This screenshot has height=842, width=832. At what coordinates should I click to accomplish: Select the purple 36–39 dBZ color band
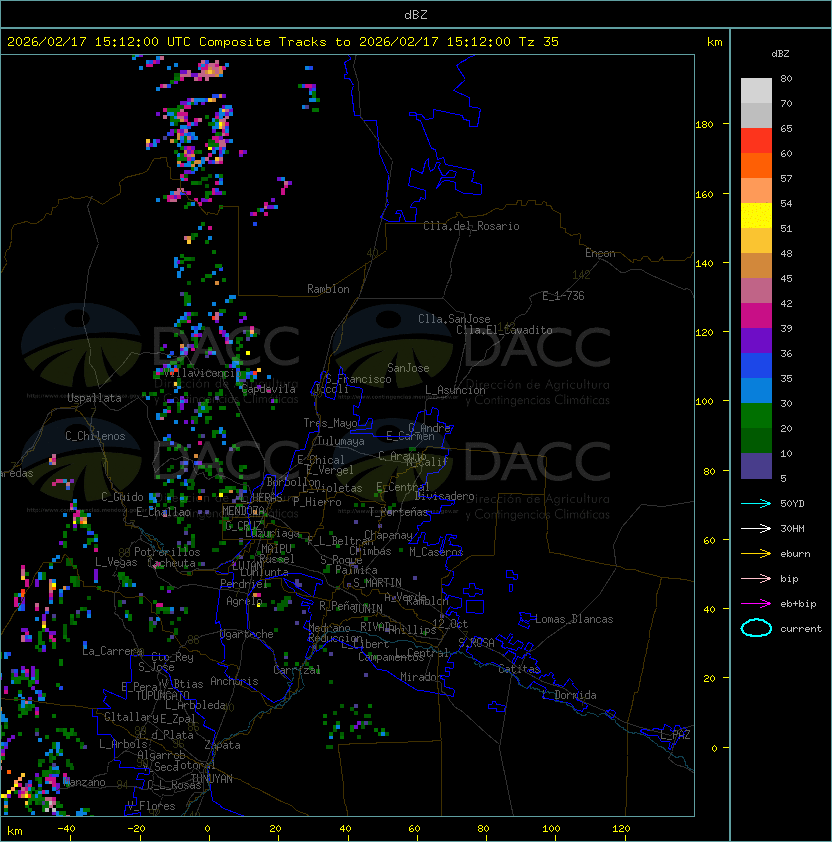(x=756, y=341)
